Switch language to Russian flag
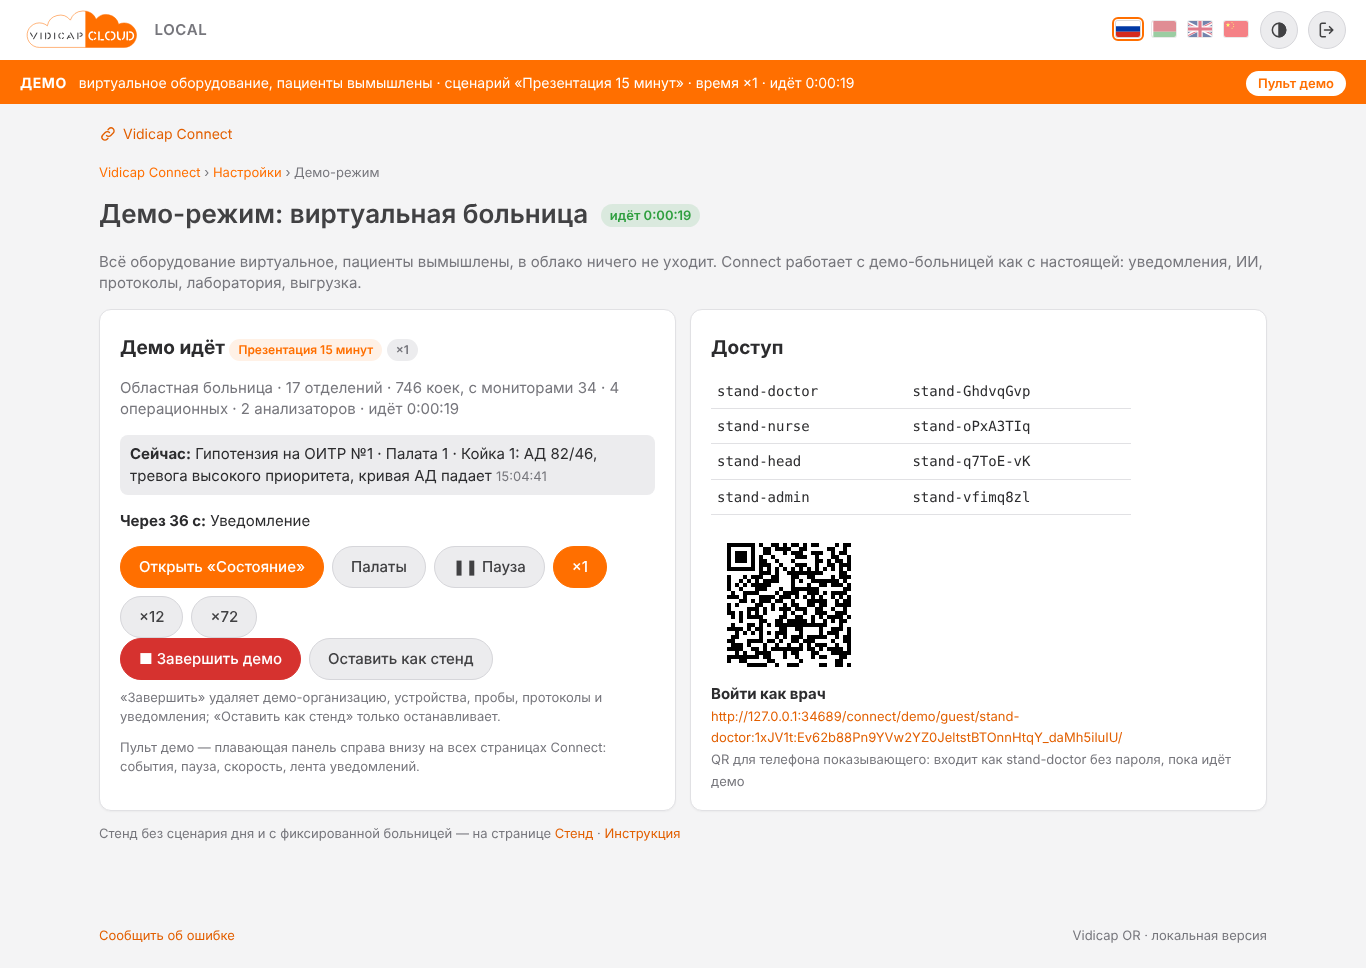 click(1128, 30)
